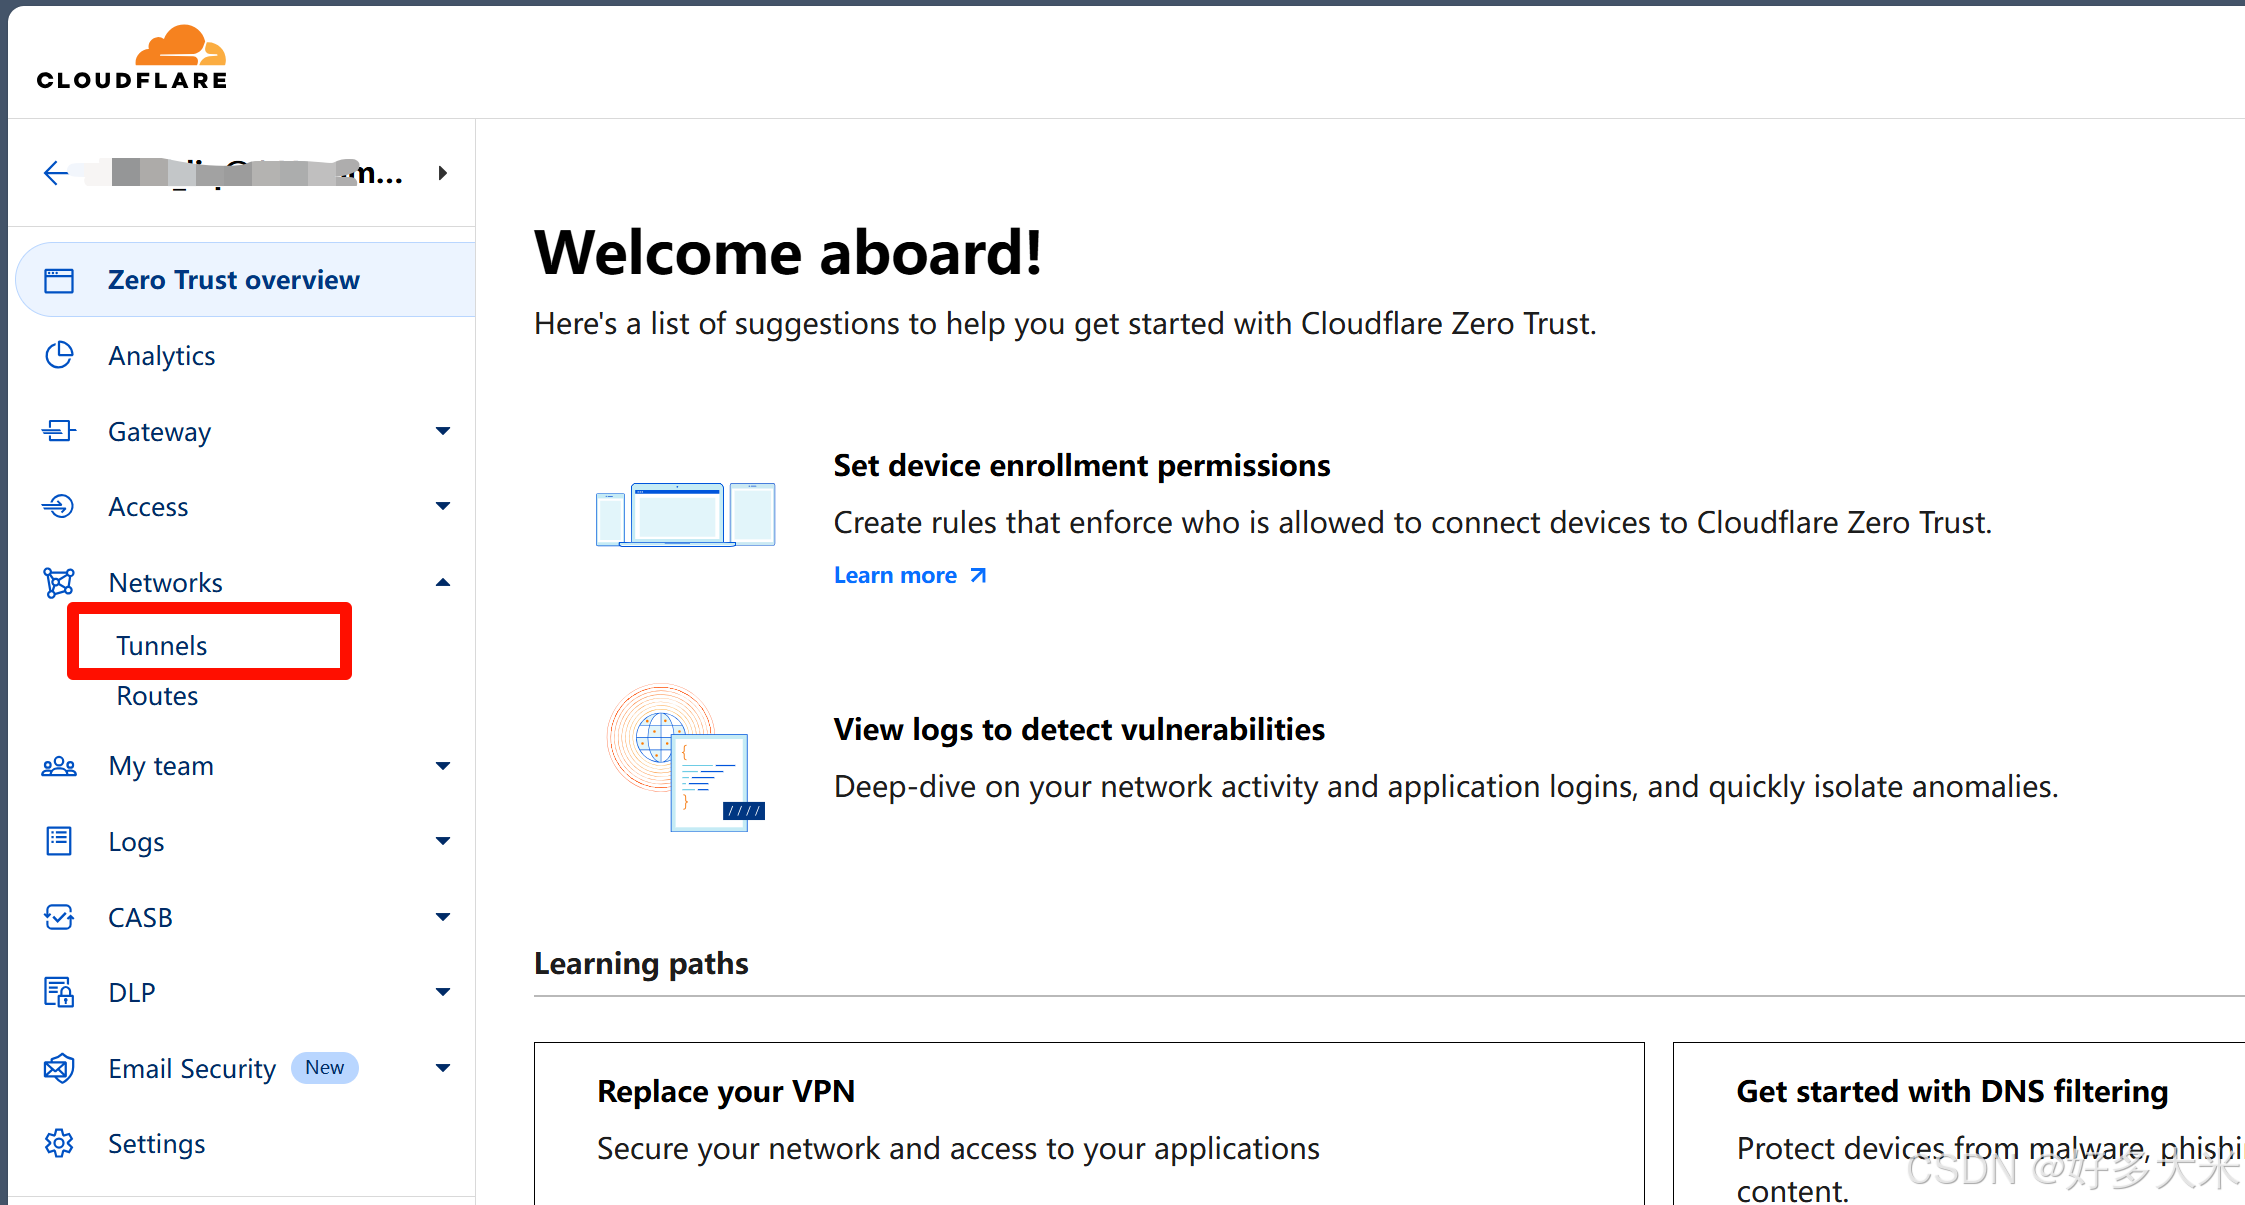Click the back arrow icon
Viewport: 2245px width, 1205px height.
(56, 173)
